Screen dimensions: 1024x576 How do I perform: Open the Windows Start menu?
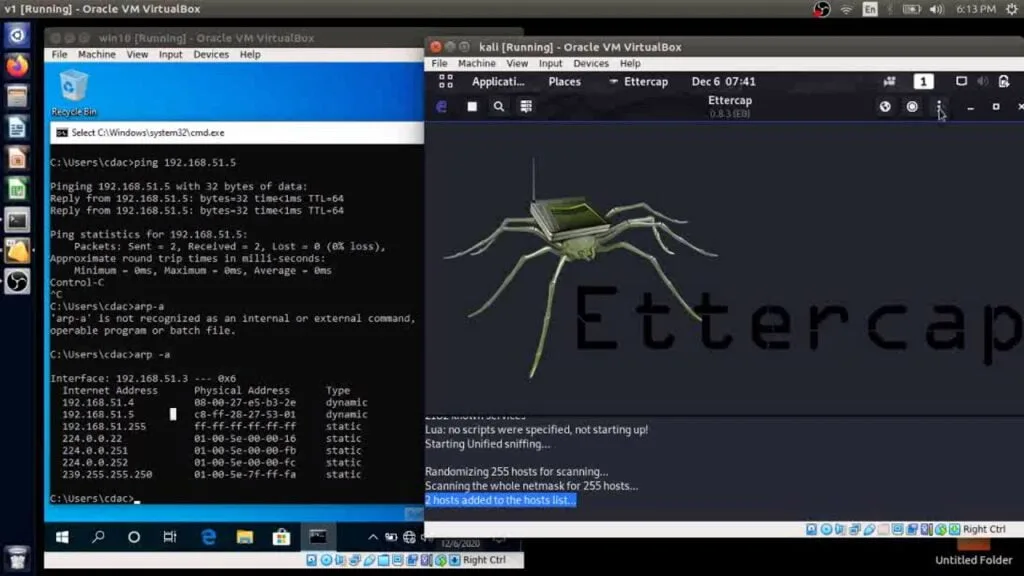pos(63,537)
